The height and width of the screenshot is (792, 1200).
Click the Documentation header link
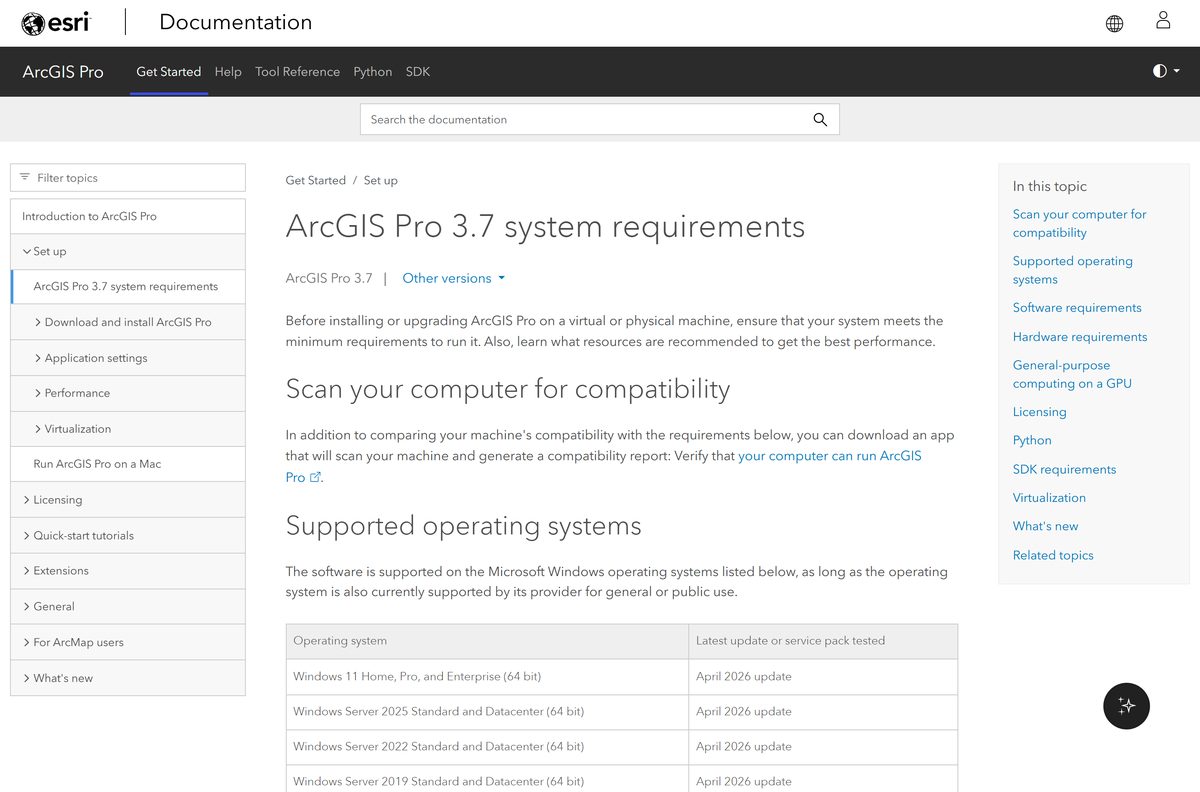pos(235,22)
